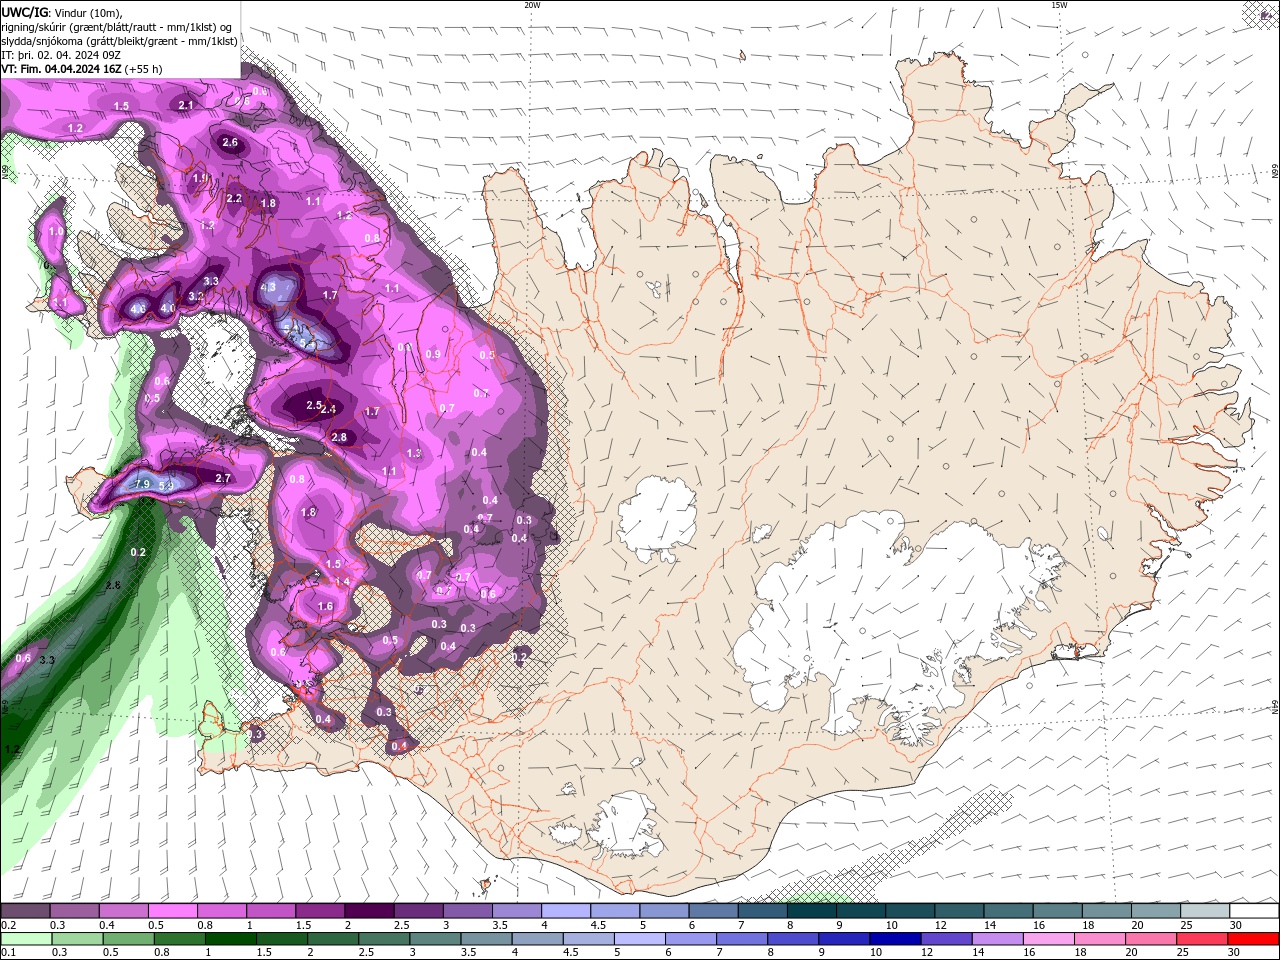The width and height of the screenshot is (1280, 960).
Task: Select the bright red 30 rain scale swatch
Action: coord(1254,939)
